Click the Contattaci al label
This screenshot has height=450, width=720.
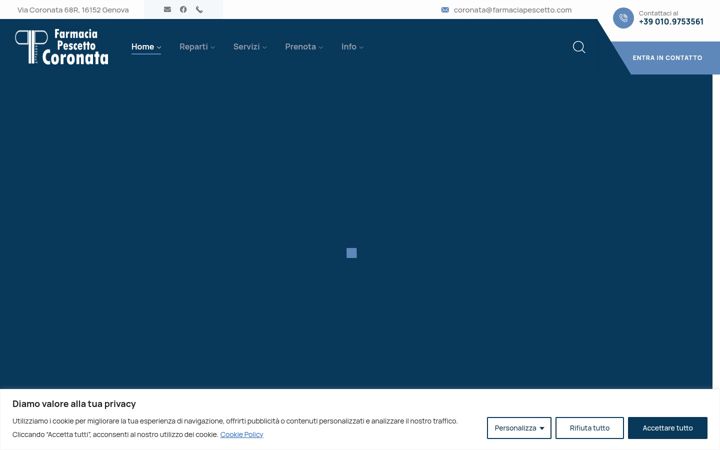(658, 13)
